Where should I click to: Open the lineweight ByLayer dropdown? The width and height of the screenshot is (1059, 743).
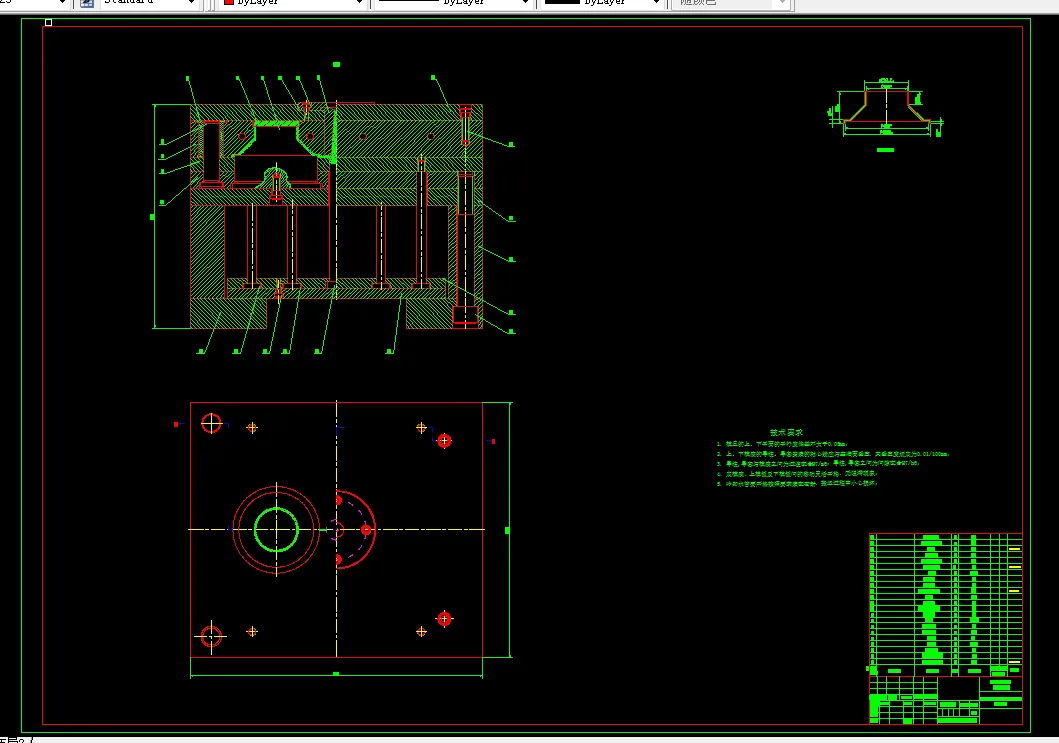tap(602, 3)
